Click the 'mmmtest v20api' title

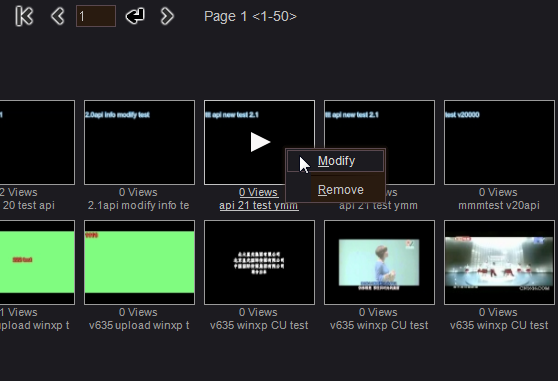point(499,206)
